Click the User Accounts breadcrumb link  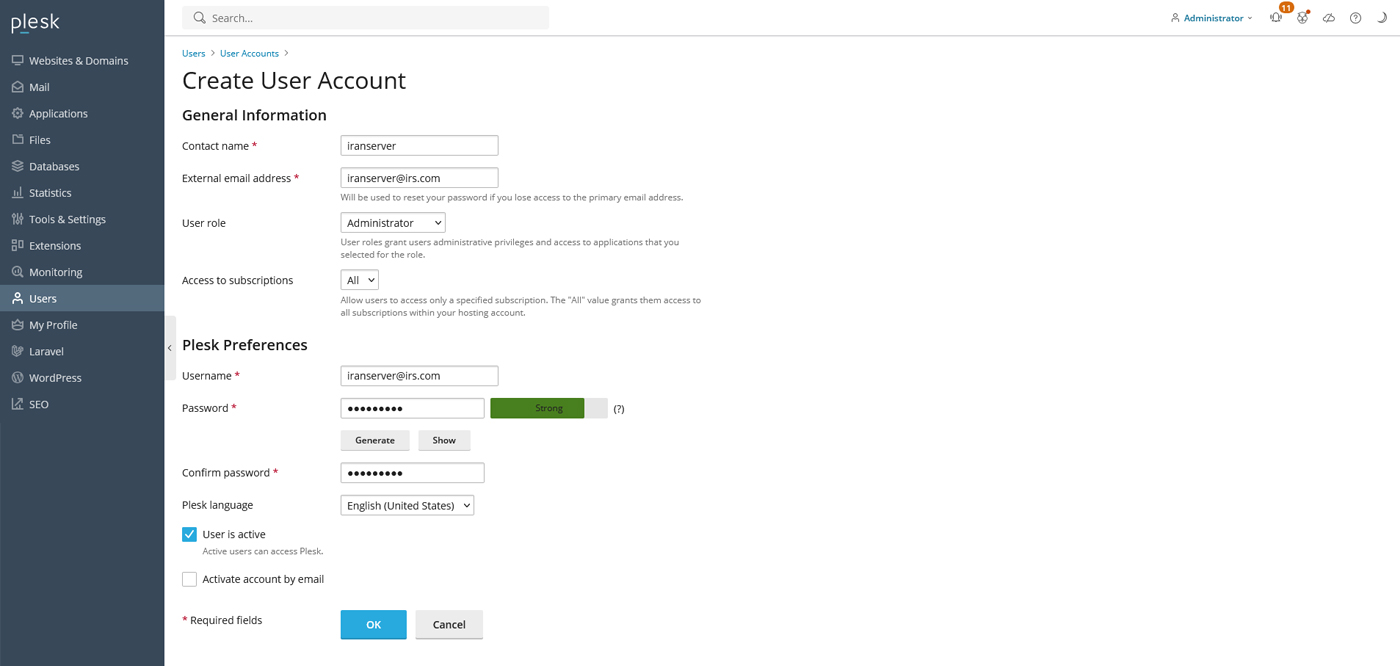pos(249,54)
